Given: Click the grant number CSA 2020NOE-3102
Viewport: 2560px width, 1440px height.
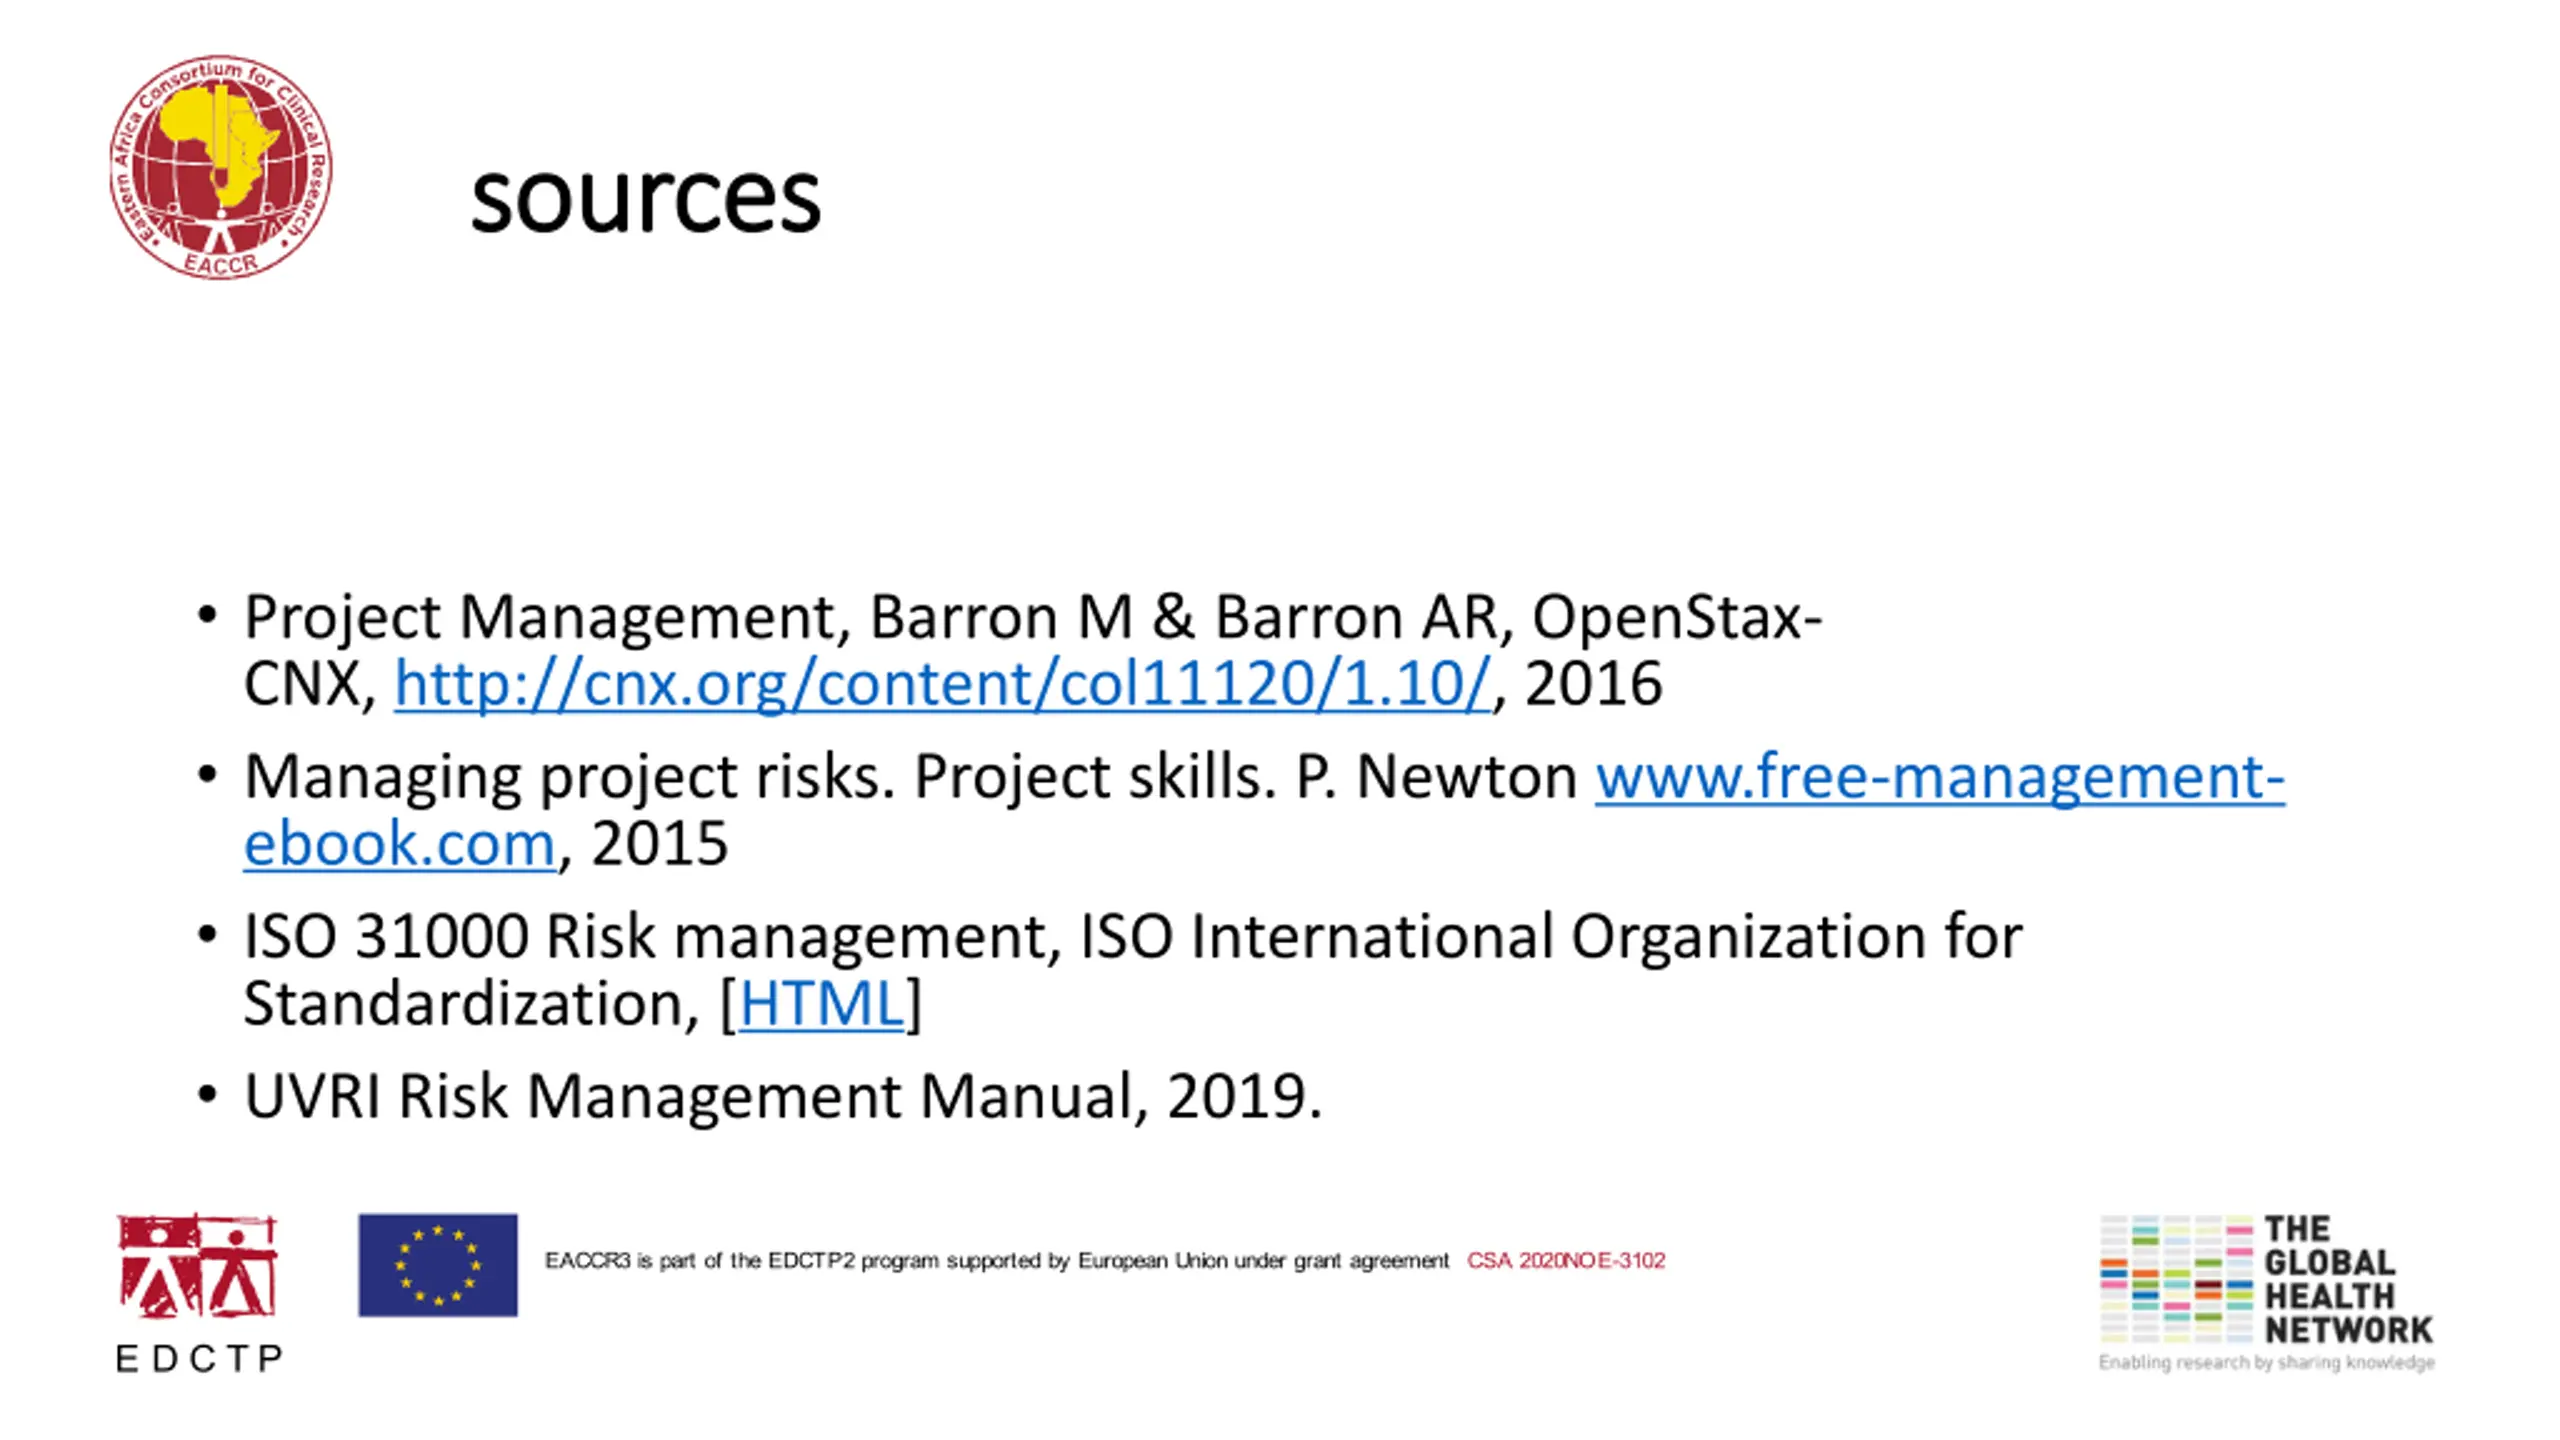Looking at the screenshot, I should [1566, 1261].
